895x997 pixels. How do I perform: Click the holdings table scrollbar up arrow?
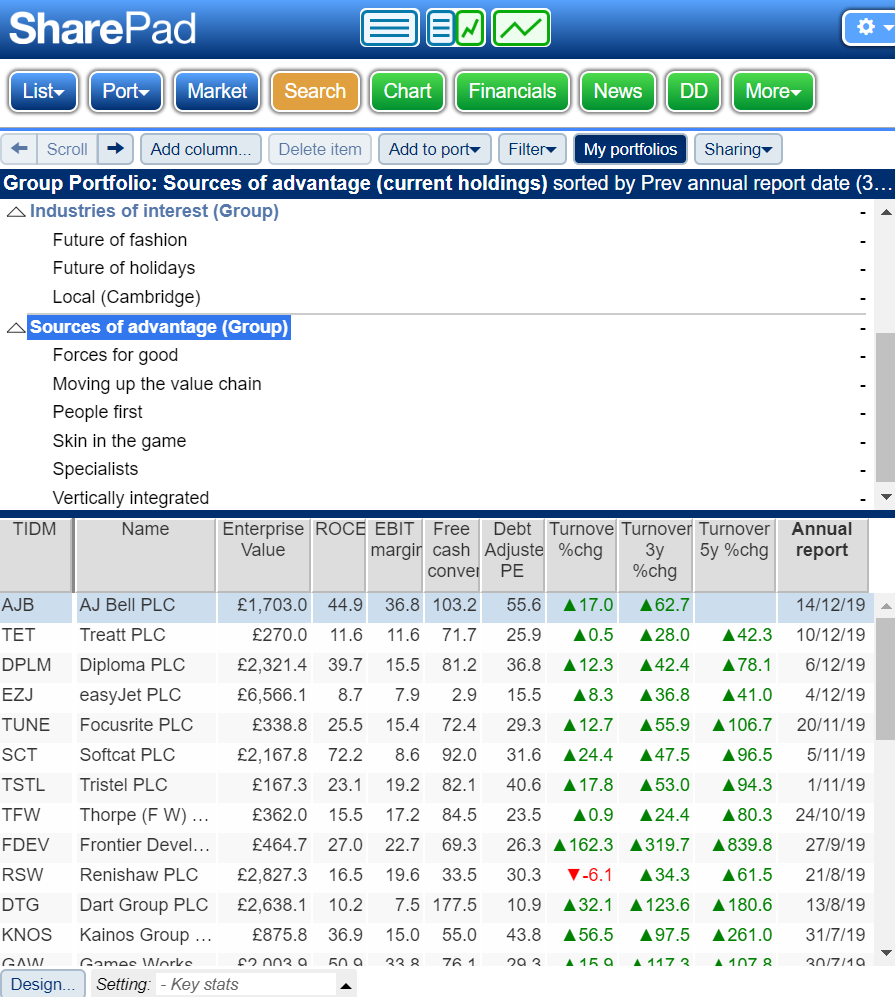click(x=885, y=606)
